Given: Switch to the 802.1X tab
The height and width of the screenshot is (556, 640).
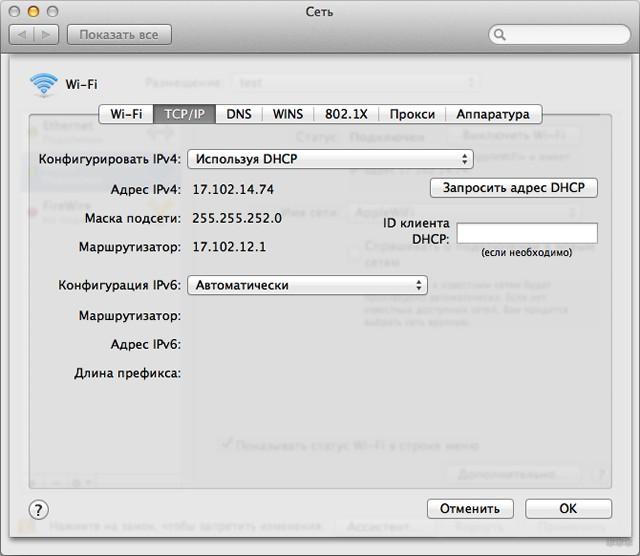Looking at the screenshot, I should (x=346, y=114).
